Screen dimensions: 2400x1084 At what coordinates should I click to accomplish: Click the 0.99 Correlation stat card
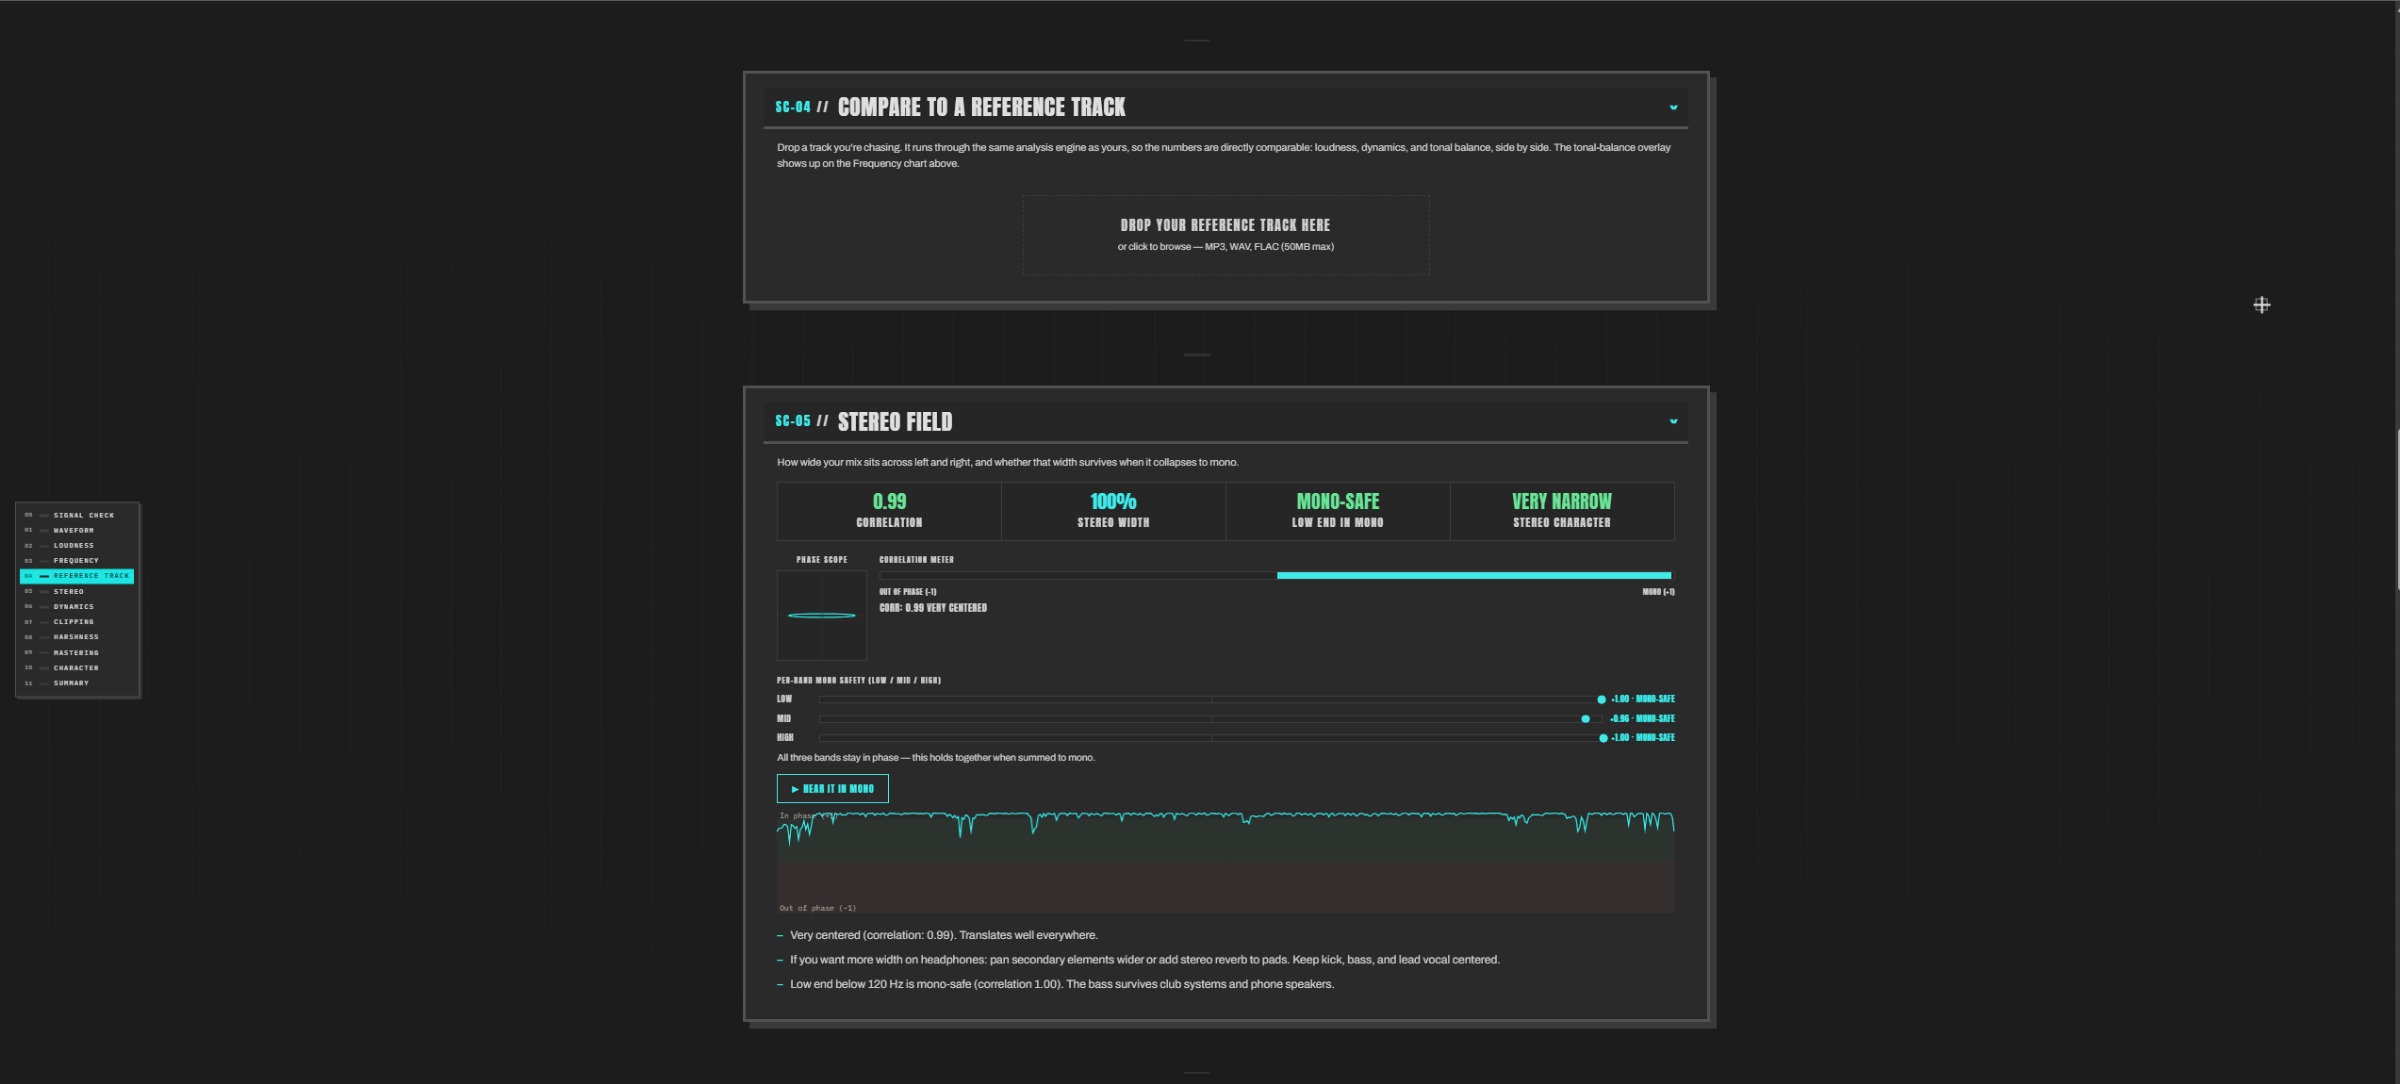point(889,511)
